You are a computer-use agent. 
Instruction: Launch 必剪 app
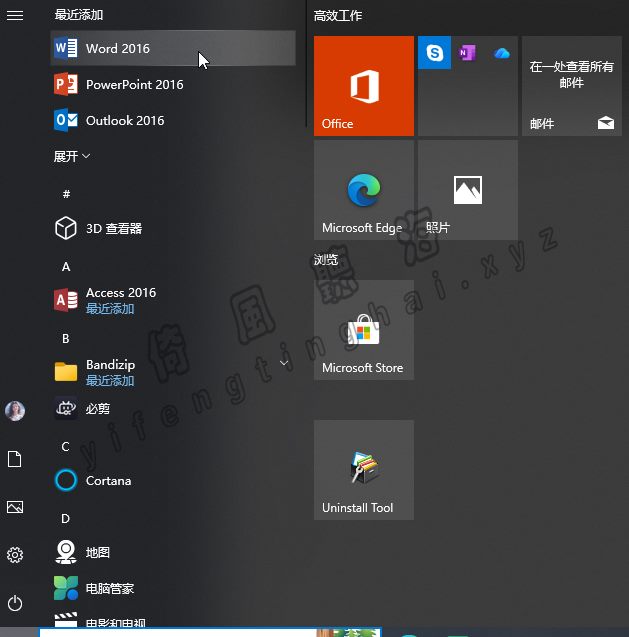[x=173, y=408]
